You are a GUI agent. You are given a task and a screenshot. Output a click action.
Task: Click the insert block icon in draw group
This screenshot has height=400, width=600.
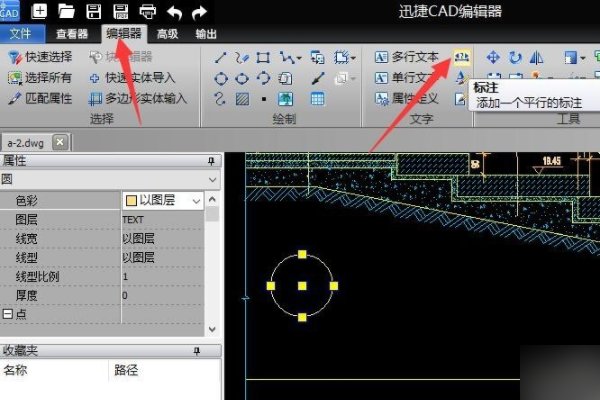coord(317,57)
